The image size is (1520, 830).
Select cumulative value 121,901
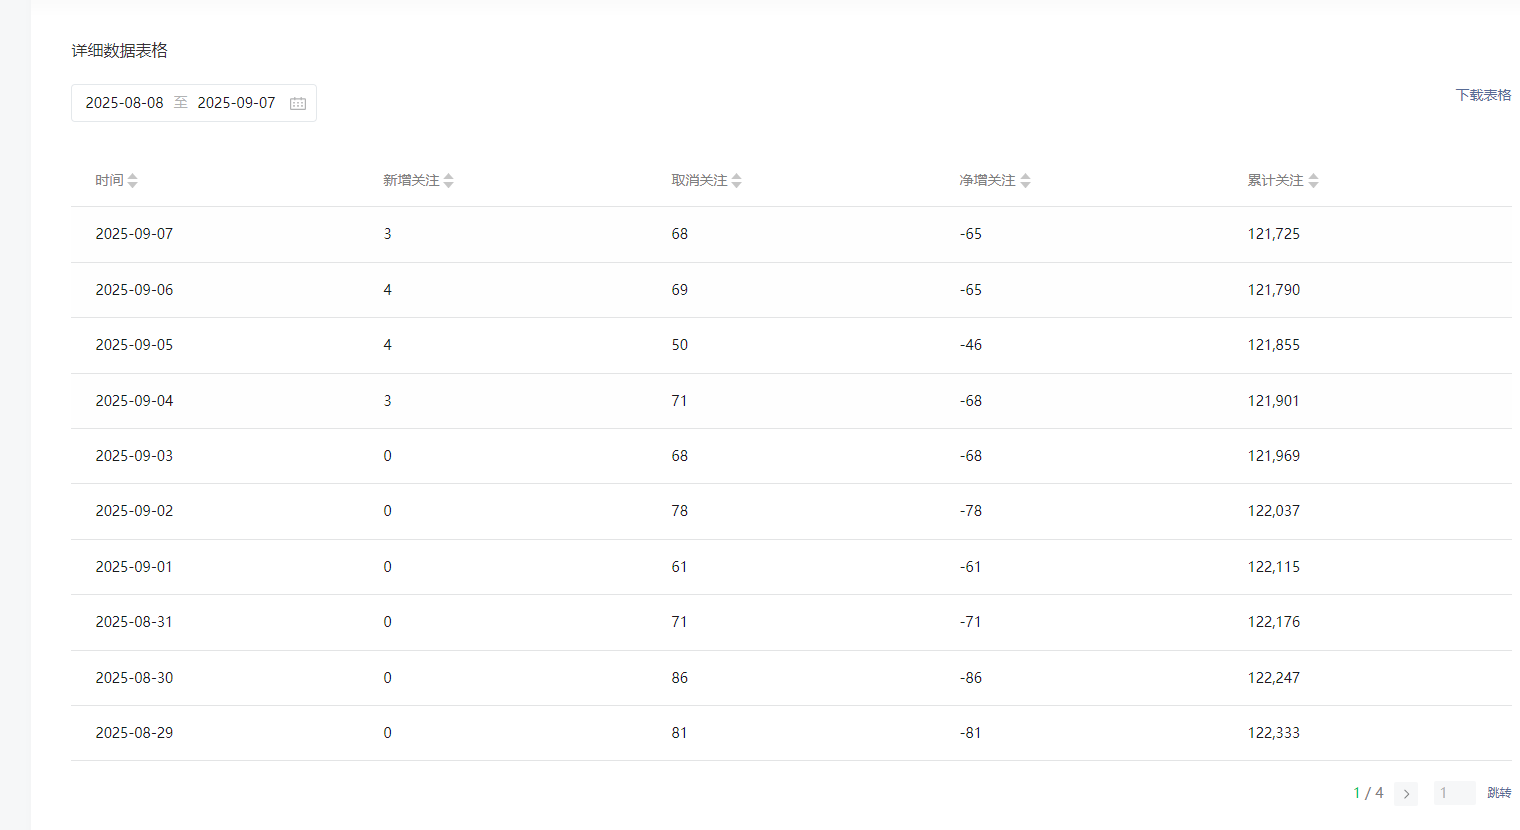(1274, 401)
